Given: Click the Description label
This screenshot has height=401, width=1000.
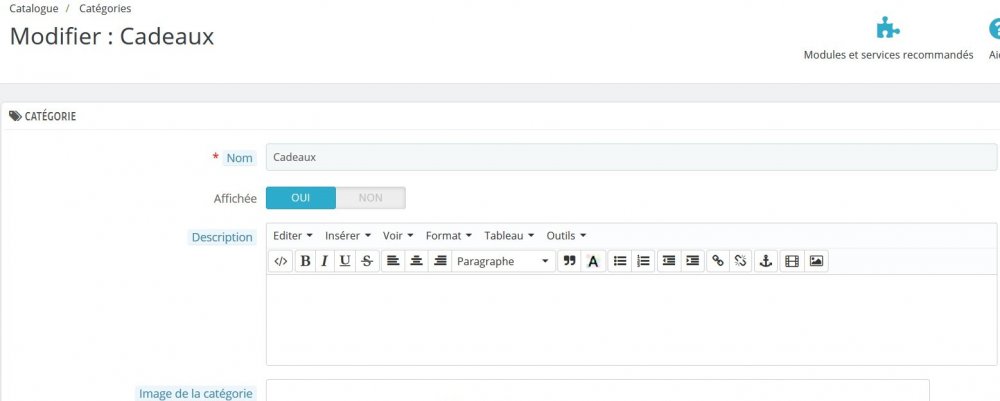Looking at the screenshot, I should click(x=223, y=237).
